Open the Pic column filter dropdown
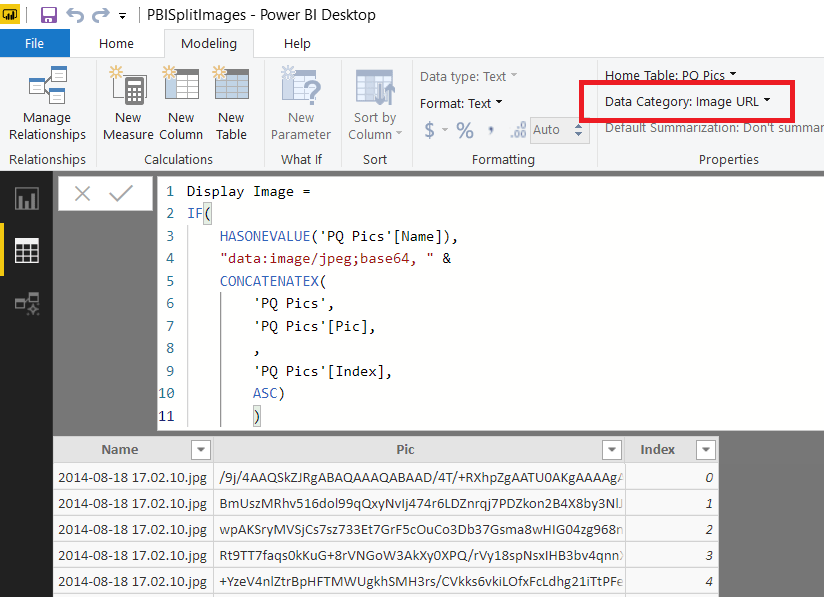Screen dimensions: 824x597 coord(612,450)
